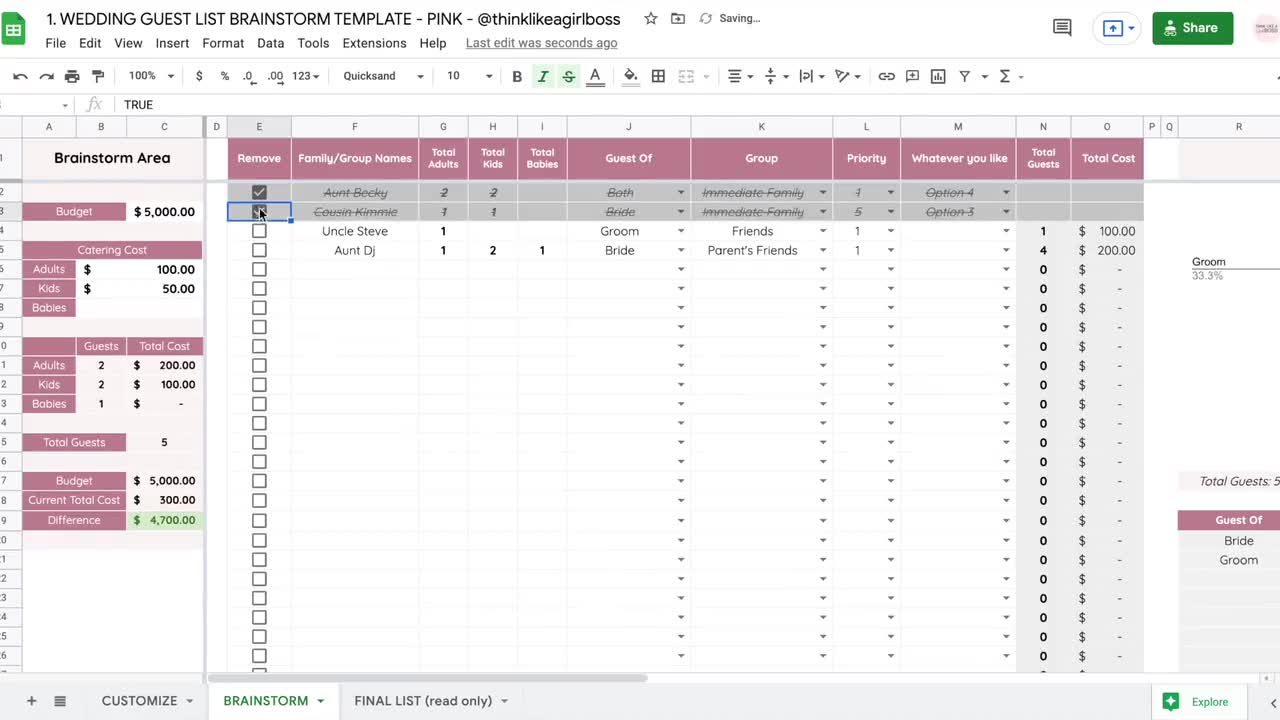Toggle Remove checkbox for Cousin Kimmie

click(259, 211)
